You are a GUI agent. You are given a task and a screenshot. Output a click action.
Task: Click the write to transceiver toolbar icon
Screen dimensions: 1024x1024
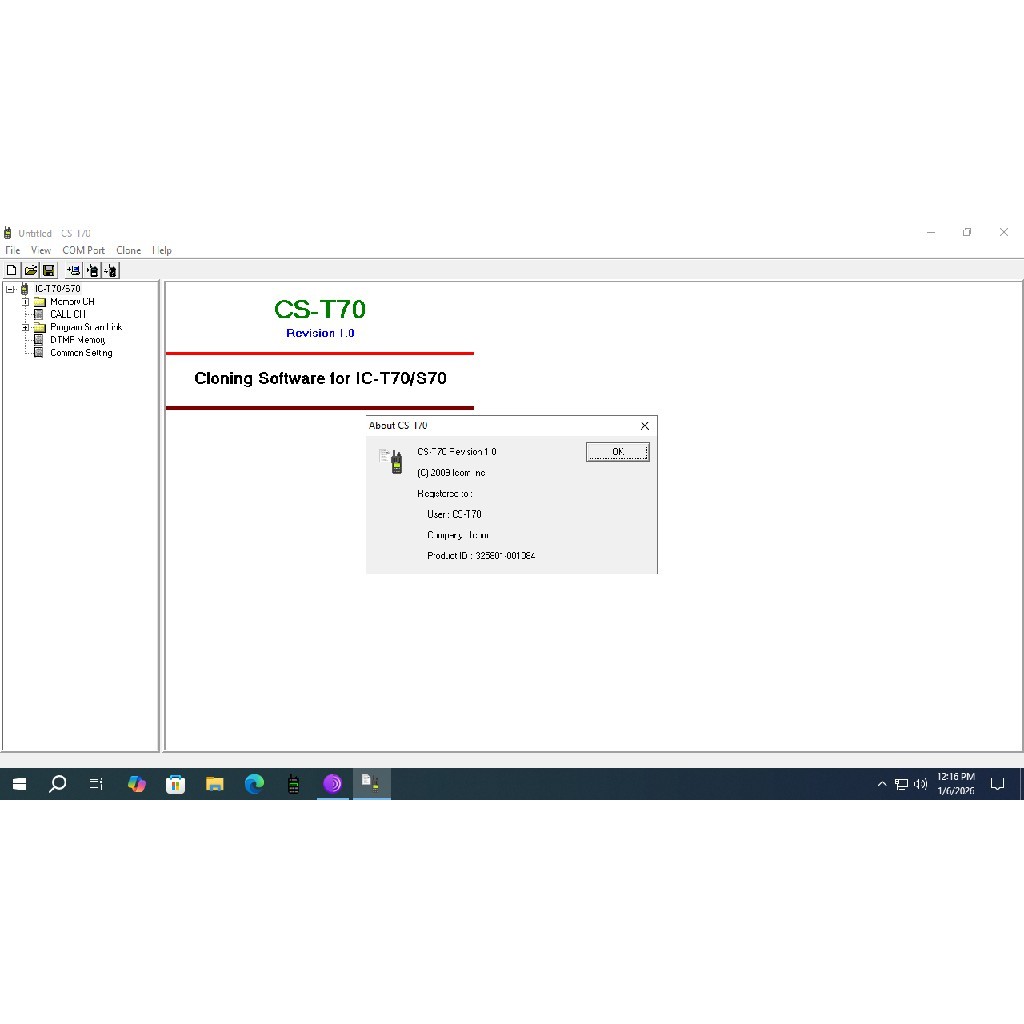[111, 270]
